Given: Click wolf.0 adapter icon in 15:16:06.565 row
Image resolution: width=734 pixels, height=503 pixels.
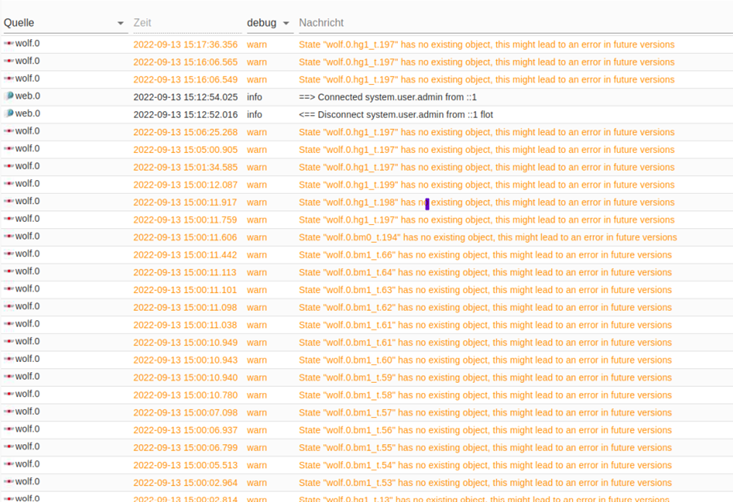Looking at the screenshot, I should point(8,61).
